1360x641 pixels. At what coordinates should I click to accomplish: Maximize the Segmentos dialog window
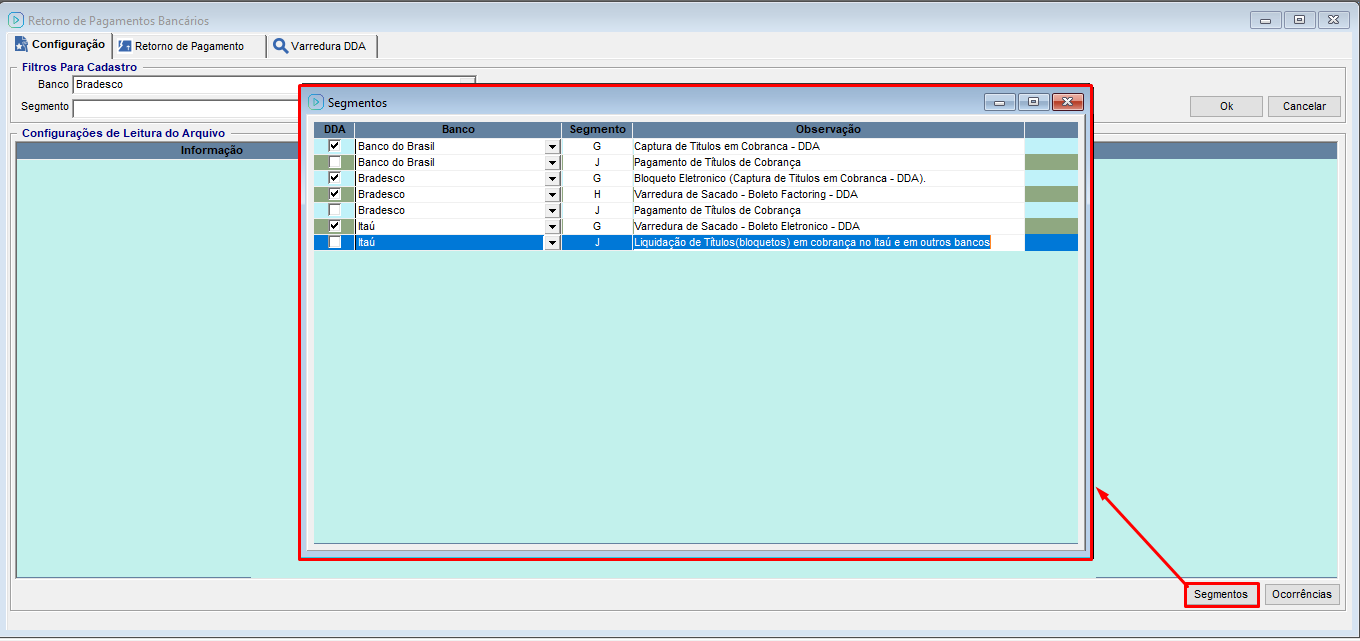point(1034,102)
